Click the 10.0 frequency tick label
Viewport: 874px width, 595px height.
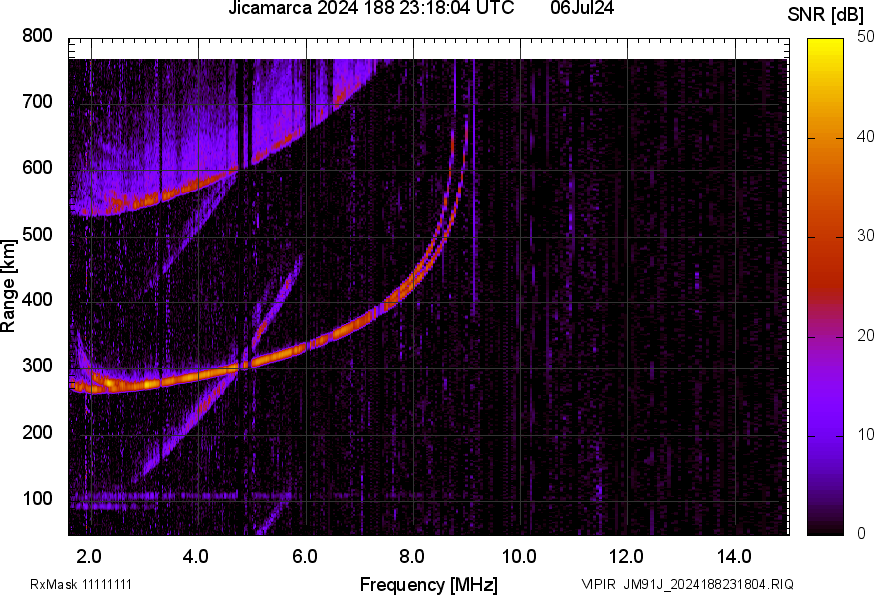coord(519,557)
